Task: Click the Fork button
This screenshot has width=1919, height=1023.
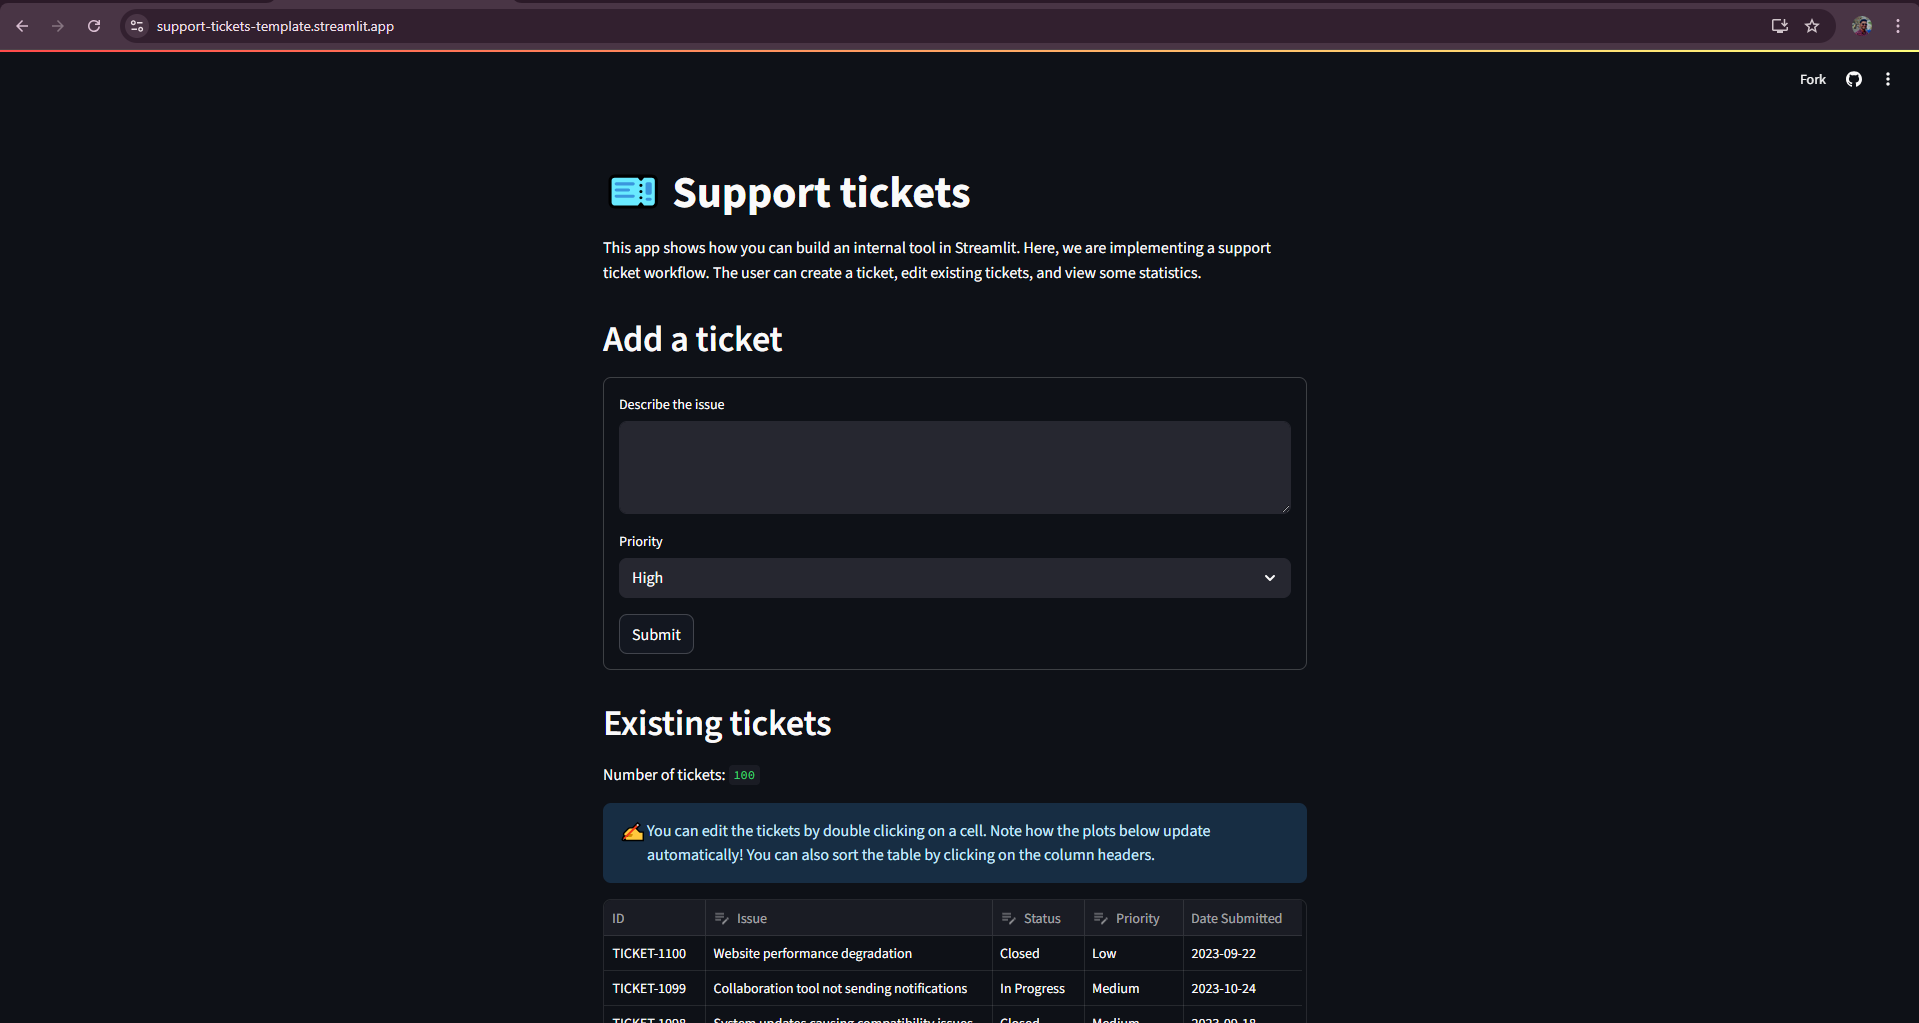Action: (1812, 79)
